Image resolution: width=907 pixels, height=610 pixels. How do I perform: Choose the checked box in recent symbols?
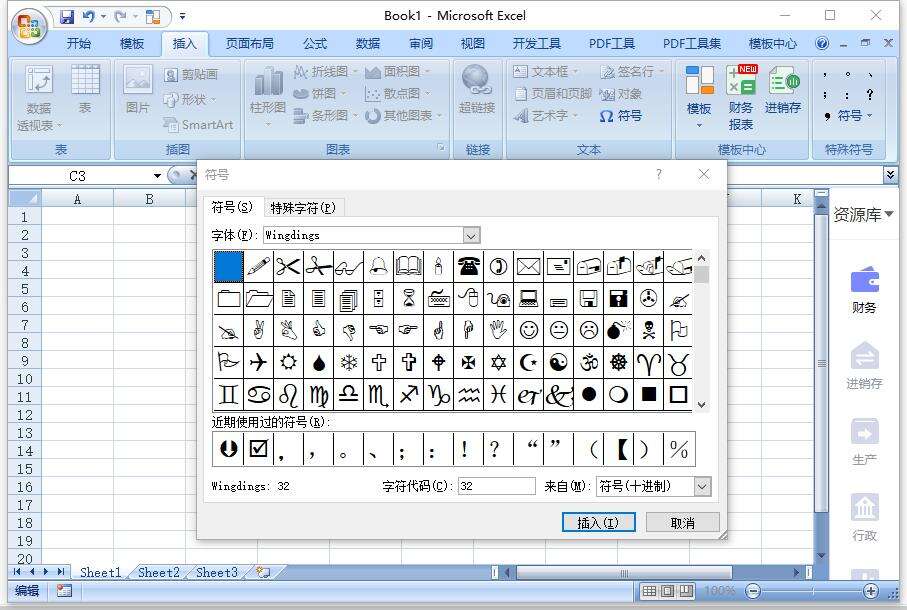pyautogui.click(x=258, y=449)
